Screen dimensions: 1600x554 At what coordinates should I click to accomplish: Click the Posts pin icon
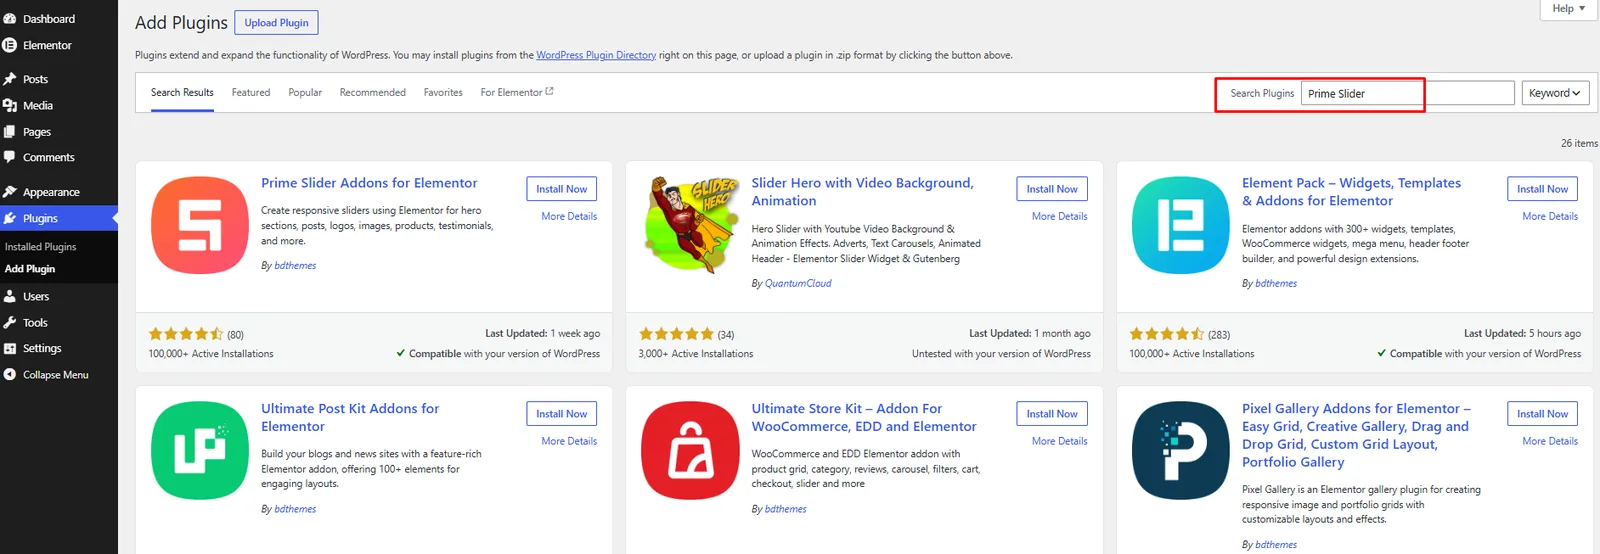[x=10, y=79]
